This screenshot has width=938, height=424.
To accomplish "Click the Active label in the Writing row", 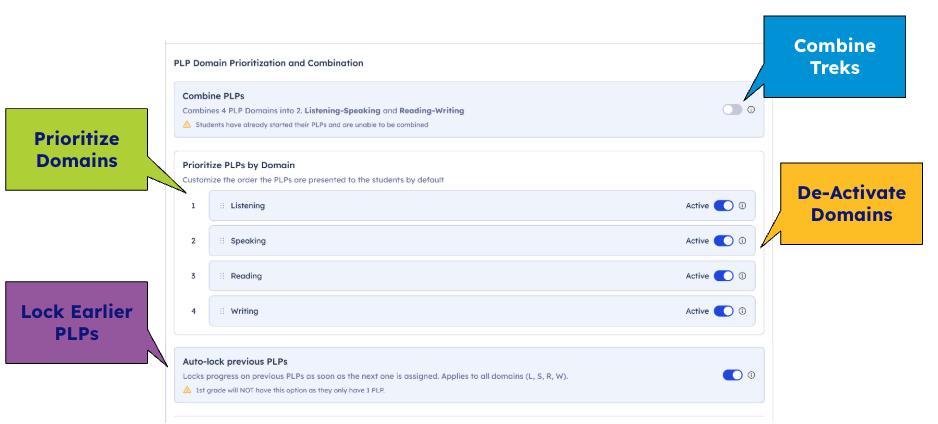I will coord(697,311).
